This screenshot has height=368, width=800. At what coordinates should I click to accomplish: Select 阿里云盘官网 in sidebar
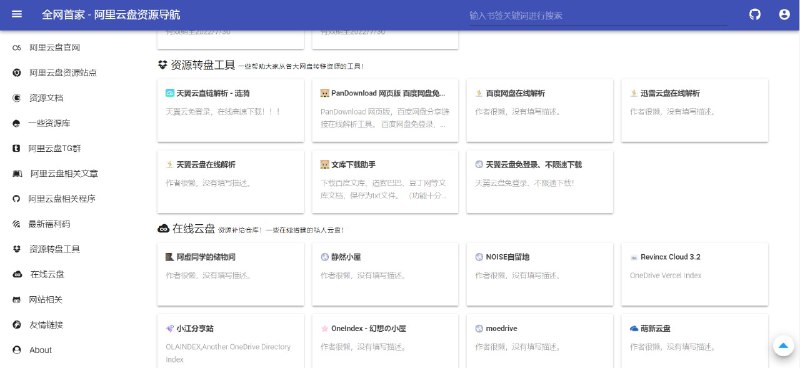55,48
